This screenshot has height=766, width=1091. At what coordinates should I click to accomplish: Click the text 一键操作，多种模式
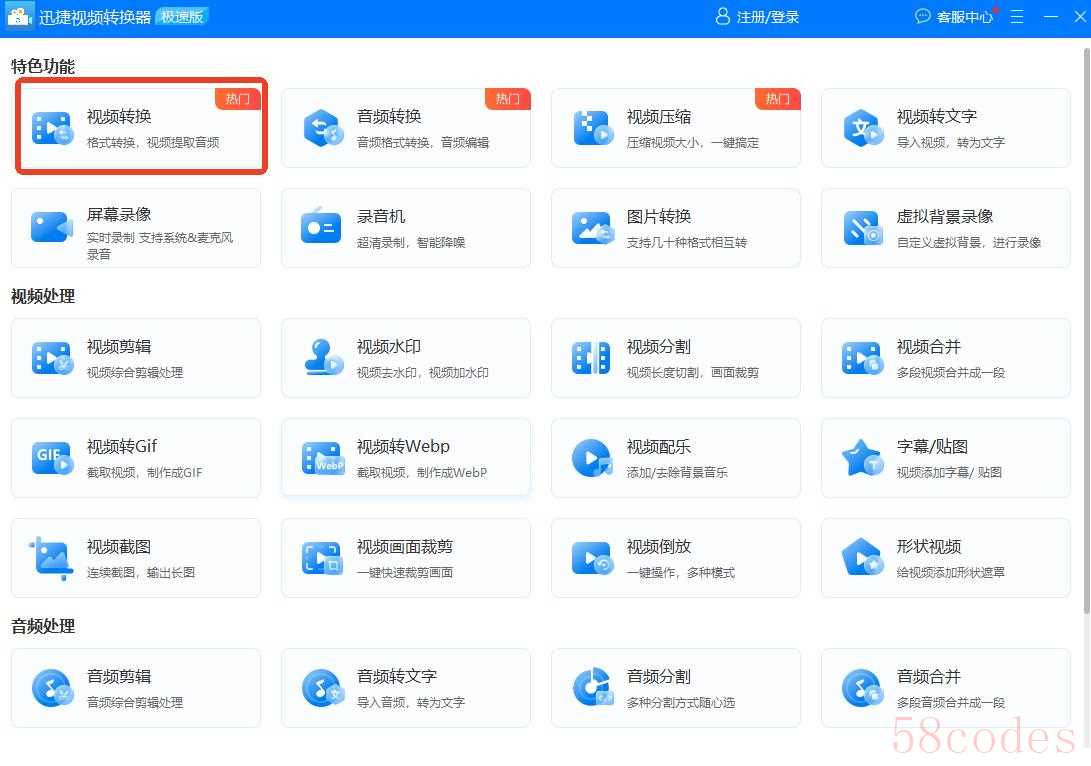[x=680, y=573]
